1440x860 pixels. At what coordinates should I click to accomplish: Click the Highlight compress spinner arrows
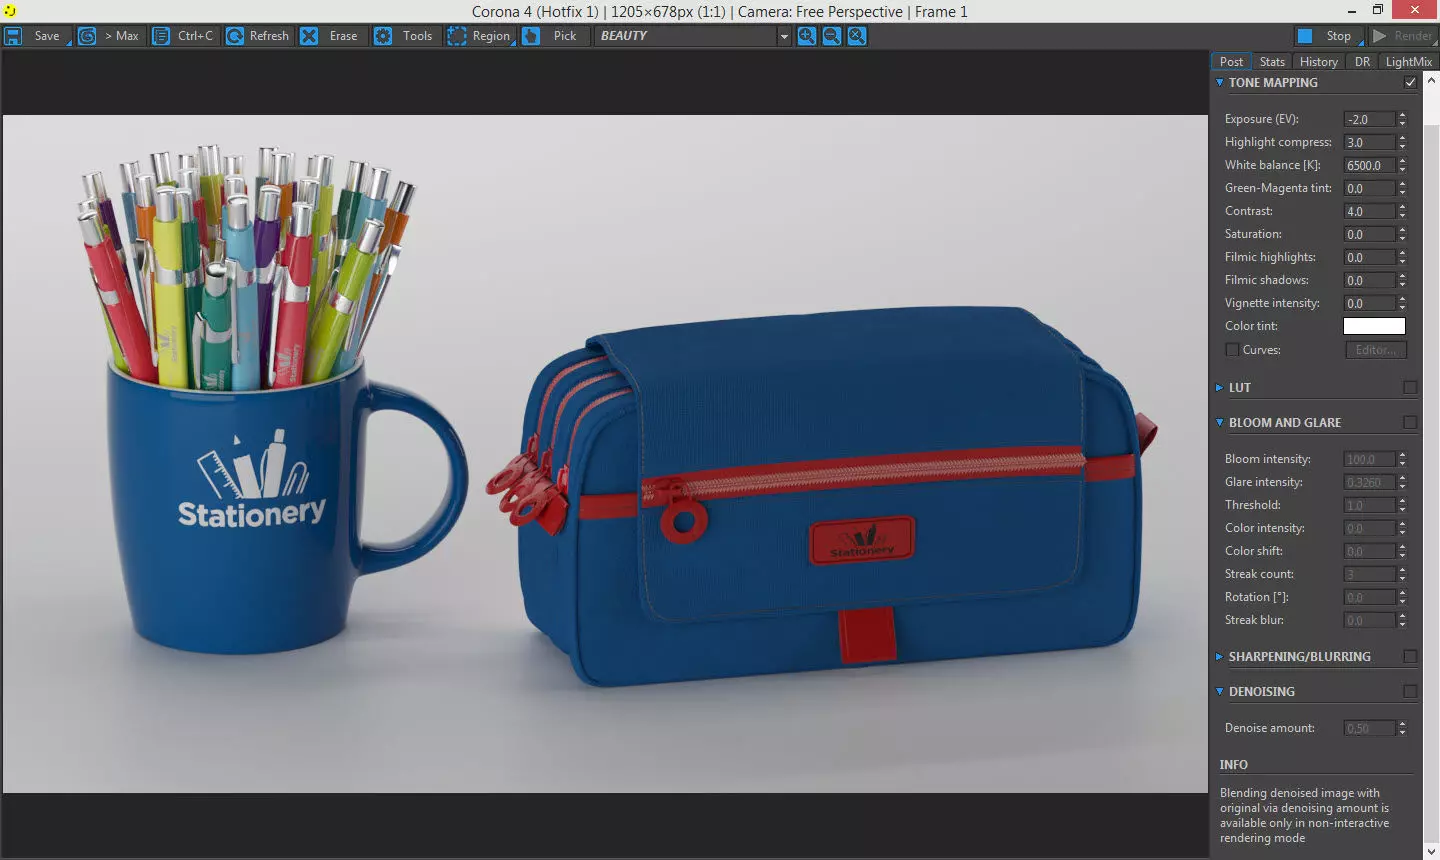pyautogui.click(x=1402, y=142)
